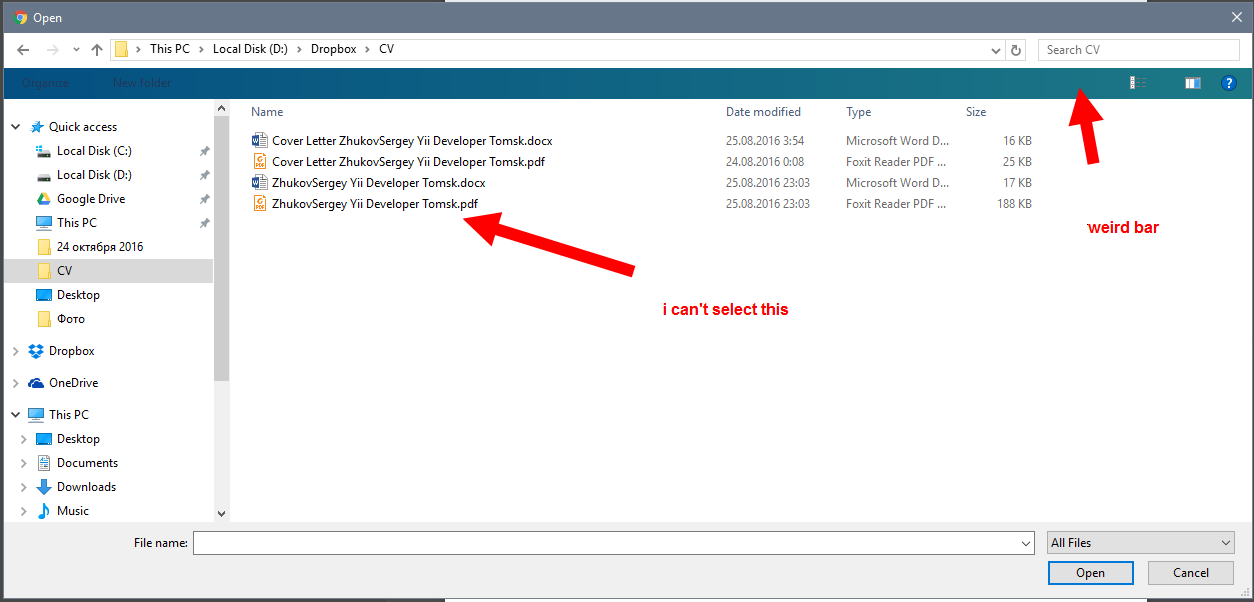Open the Help question mark icon
Screen dimensions: 1254x602
[1229, 83]
